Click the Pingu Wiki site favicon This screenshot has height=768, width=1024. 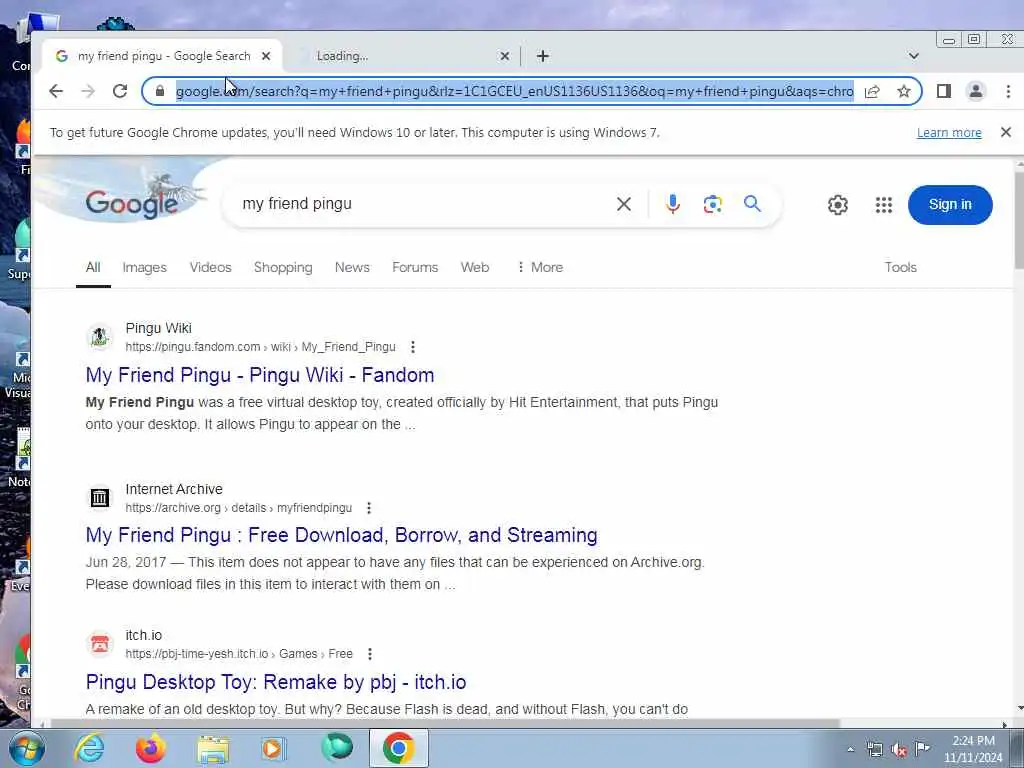coord(99,337)
